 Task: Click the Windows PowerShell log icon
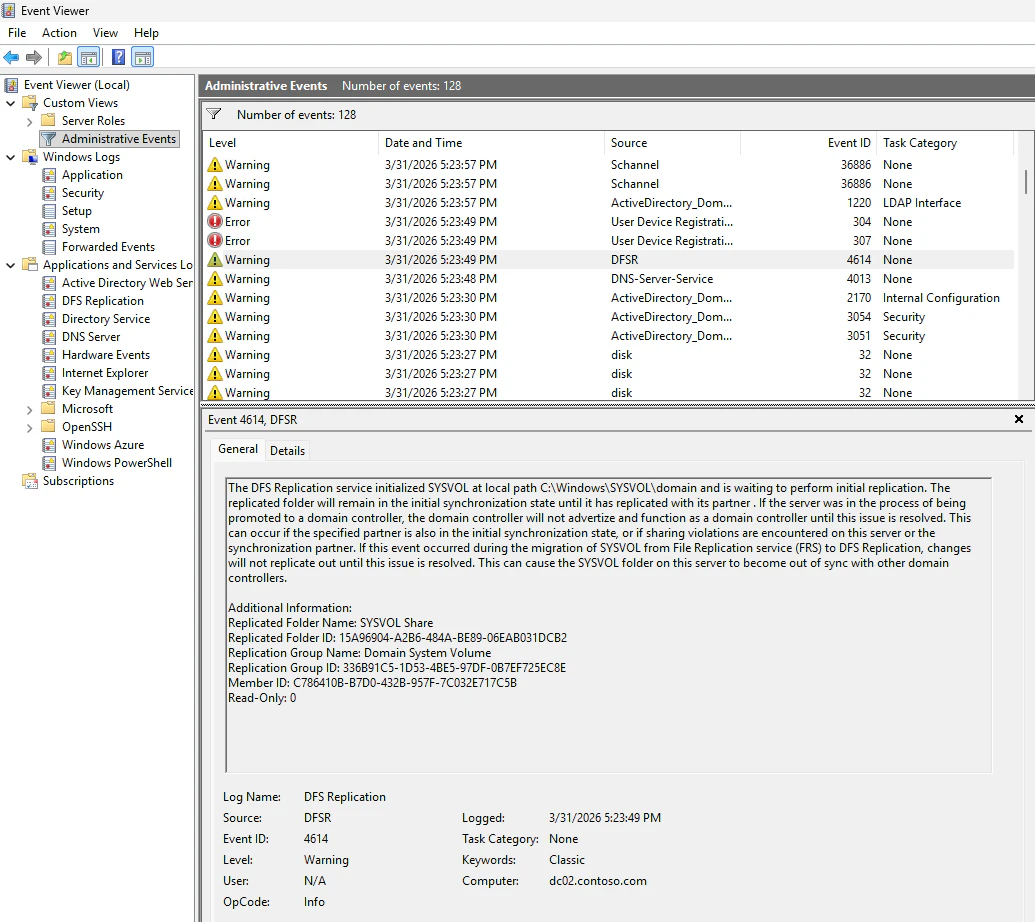coord(49,463)
